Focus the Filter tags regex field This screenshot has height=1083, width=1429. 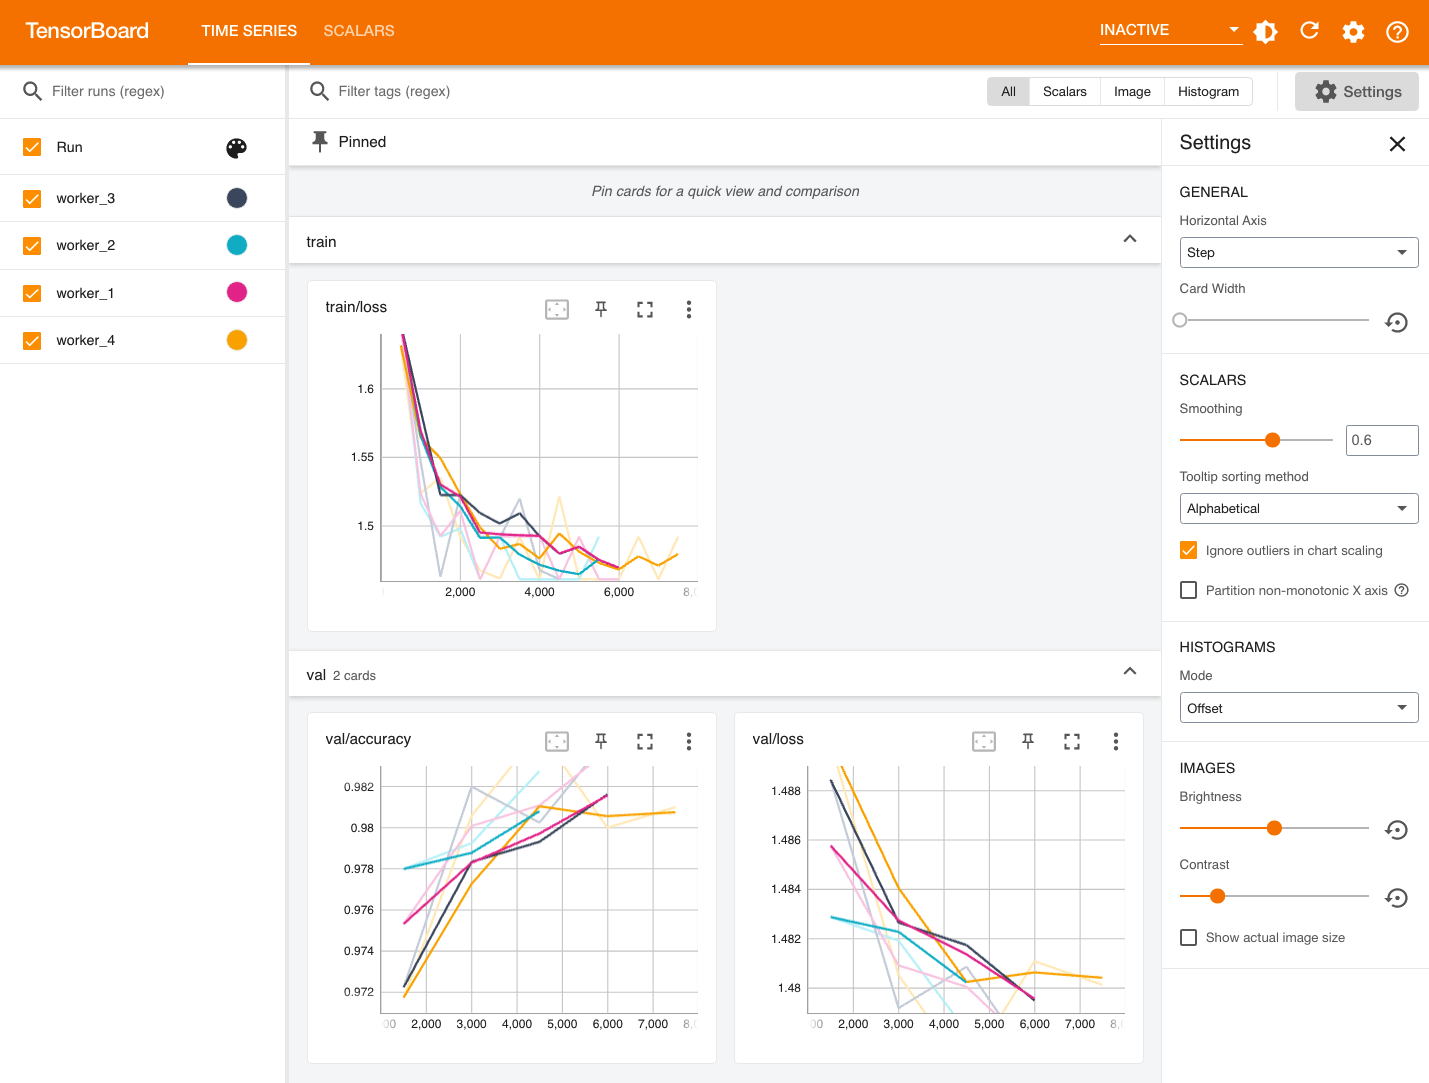[x=650, y=91]
